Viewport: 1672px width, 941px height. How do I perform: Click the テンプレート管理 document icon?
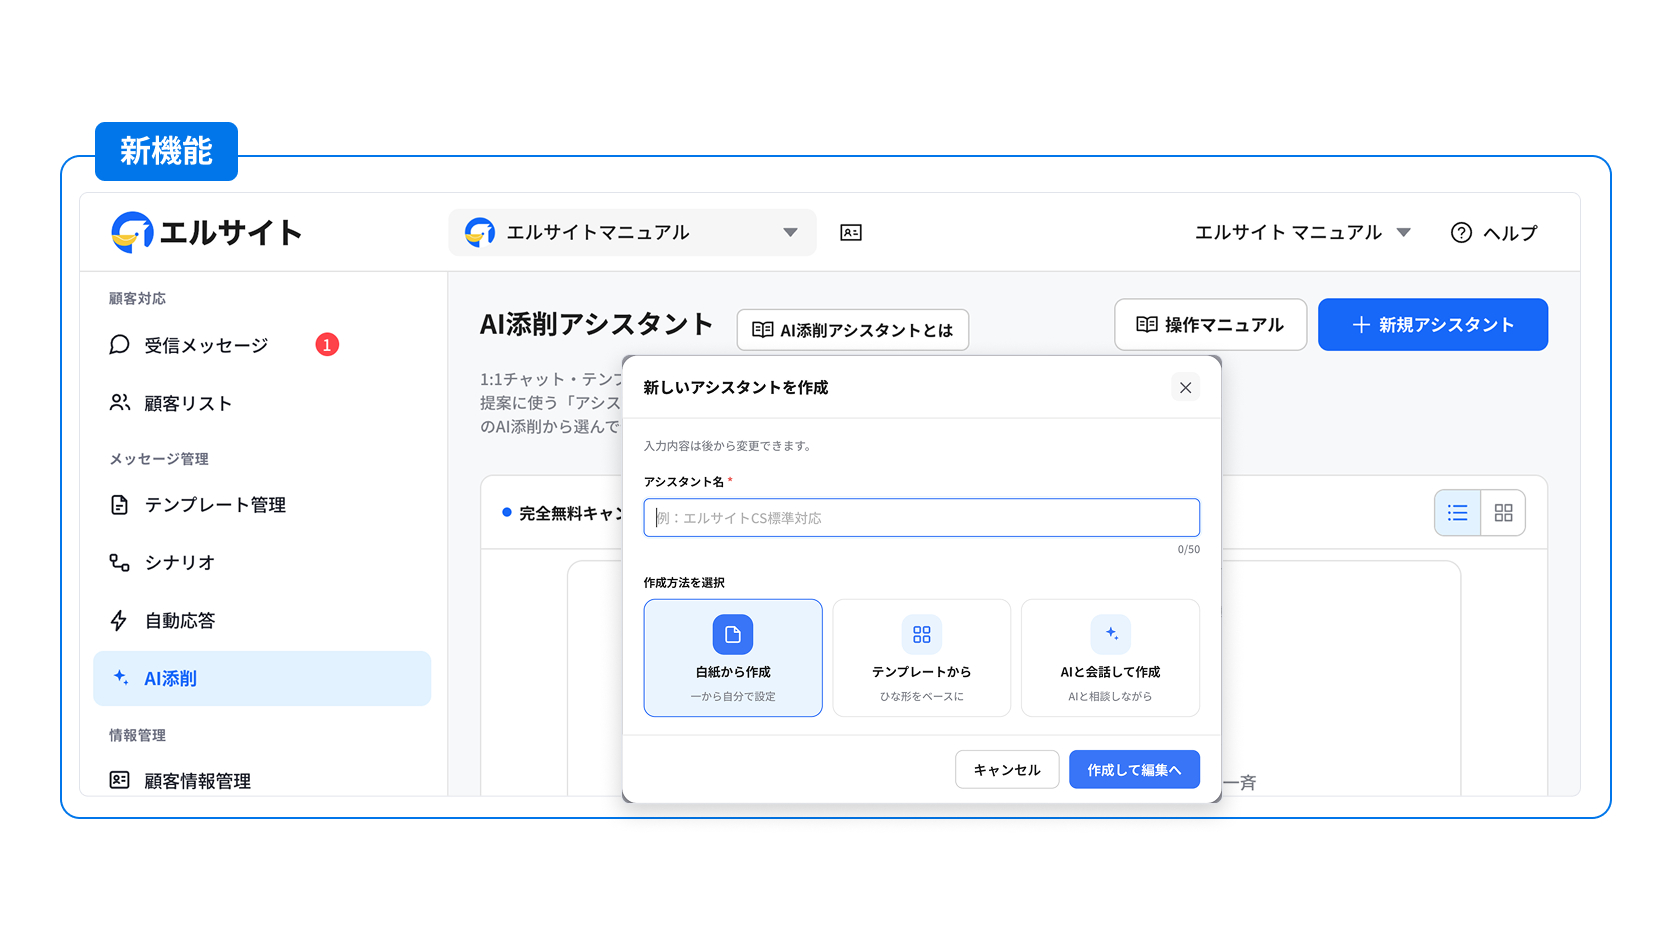pos(119,505)
